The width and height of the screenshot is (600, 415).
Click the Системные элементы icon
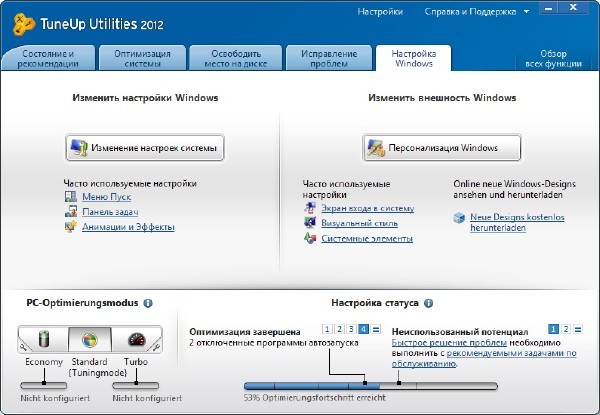click(x=310, y=238)
